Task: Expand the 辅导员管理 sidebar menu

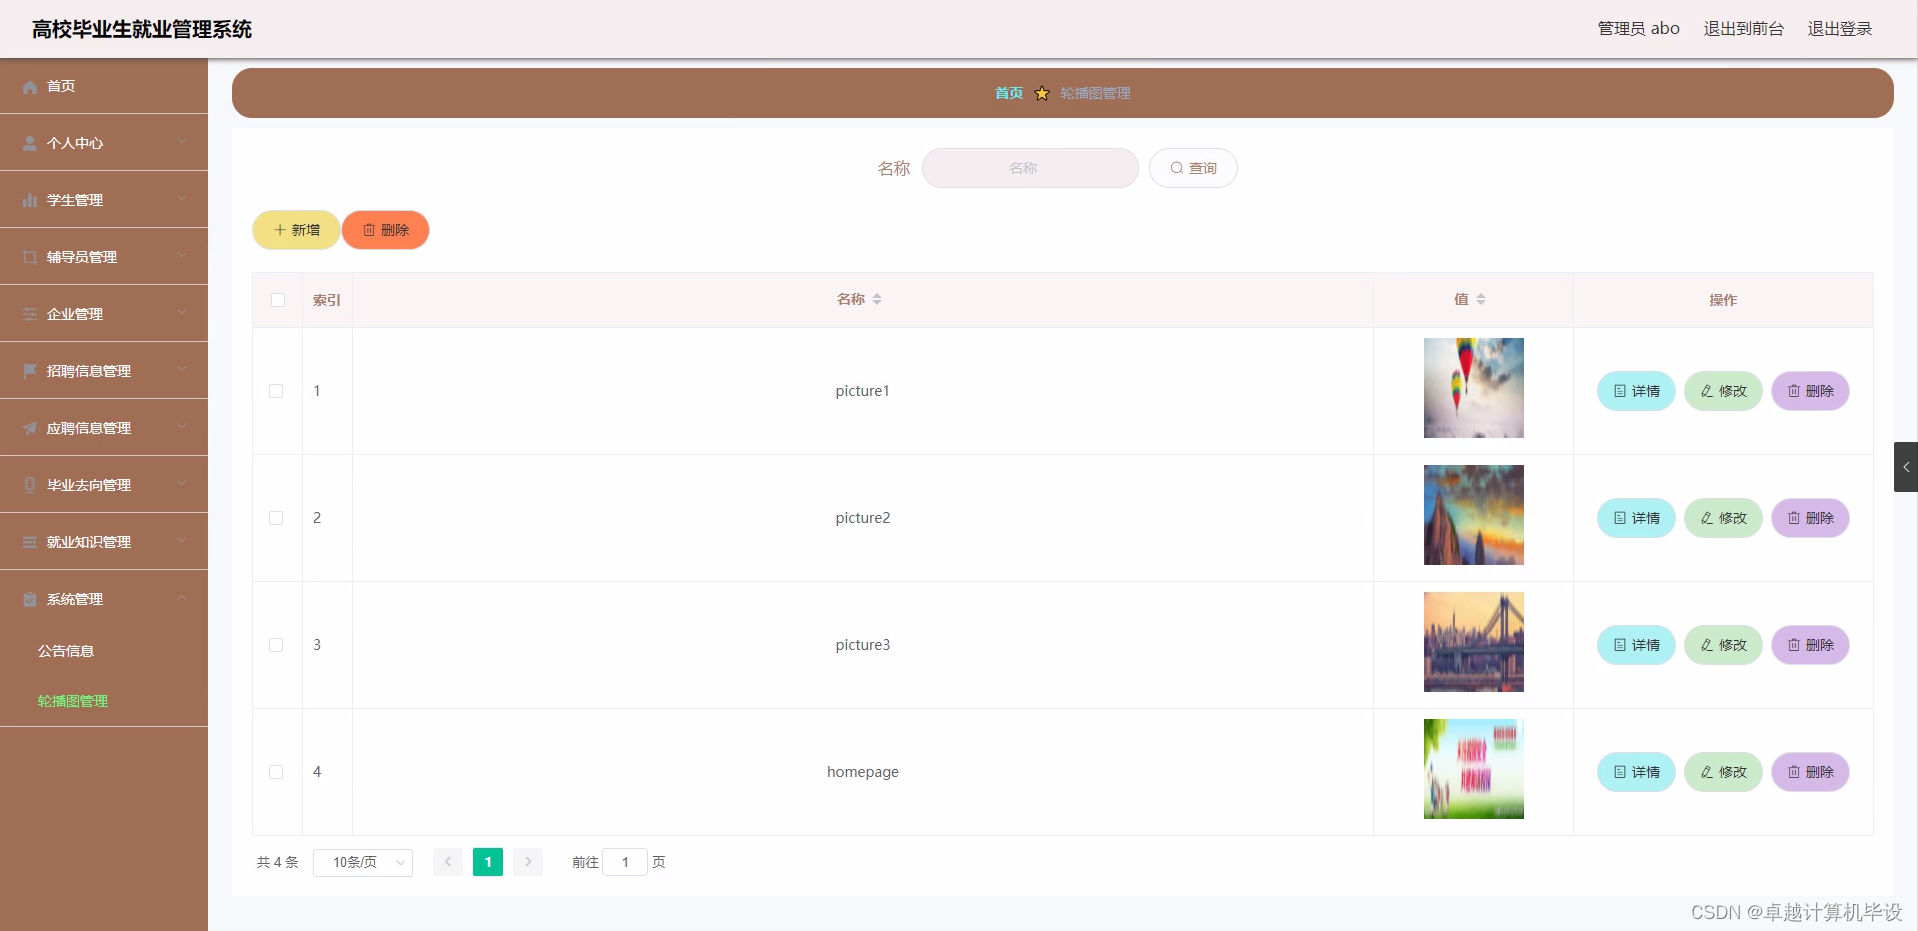Action: [100, 256]
